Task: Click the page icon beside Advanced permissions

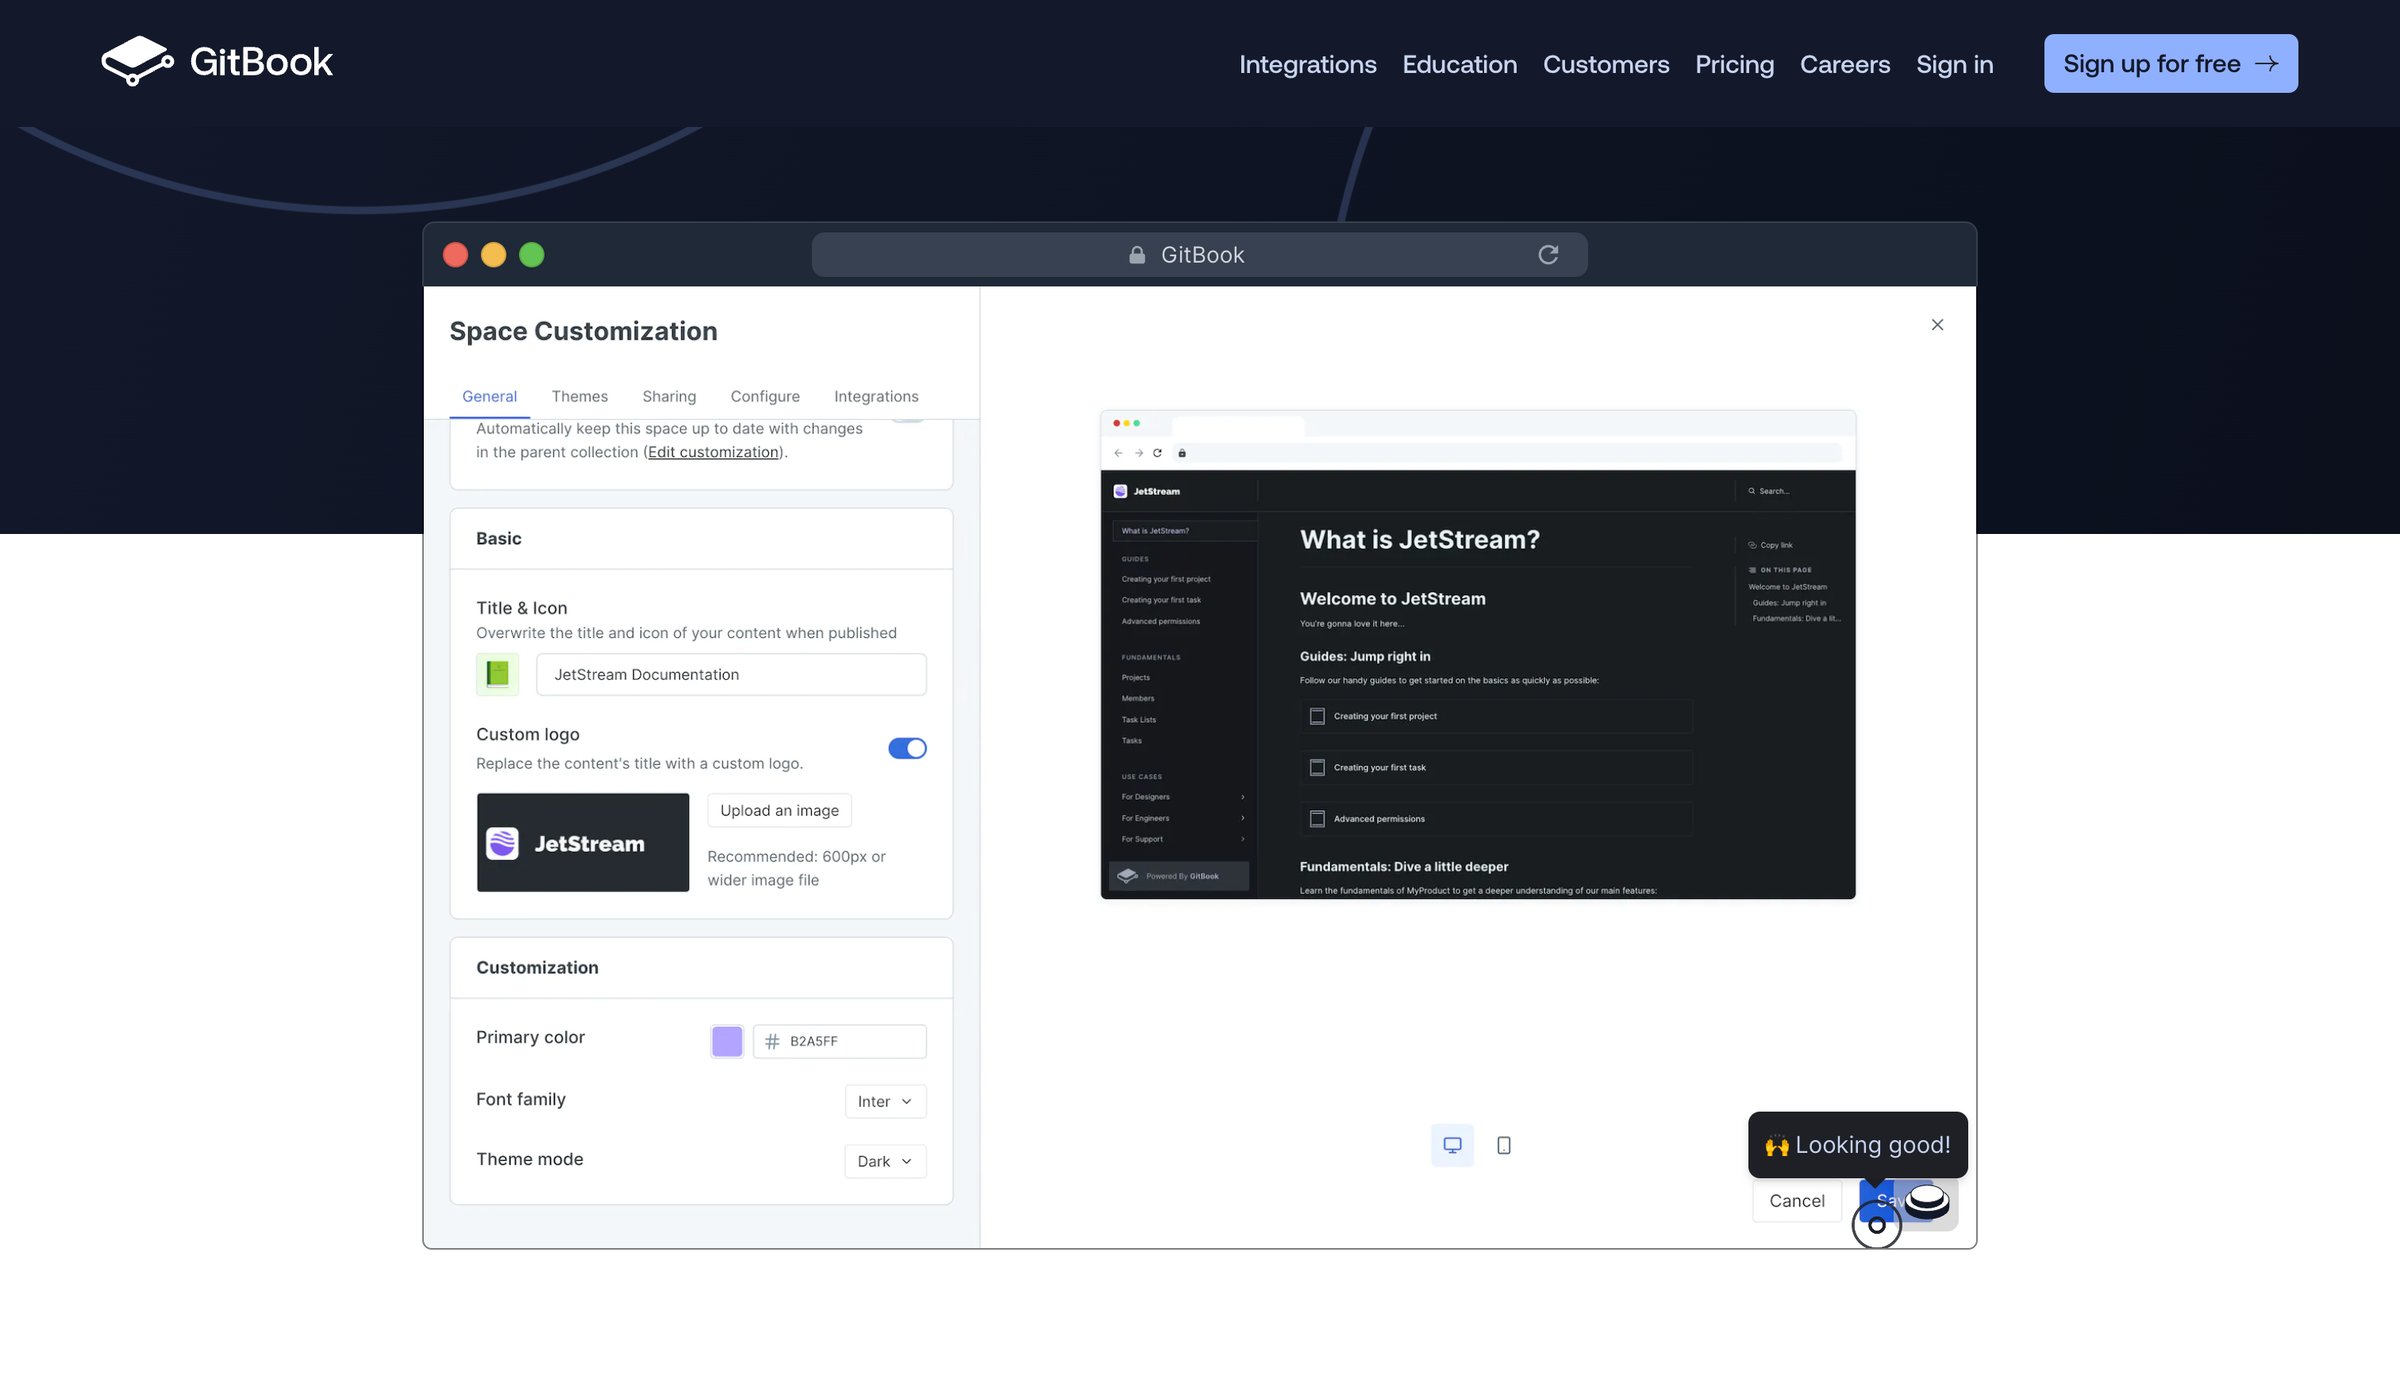Action: [1317, 819]
